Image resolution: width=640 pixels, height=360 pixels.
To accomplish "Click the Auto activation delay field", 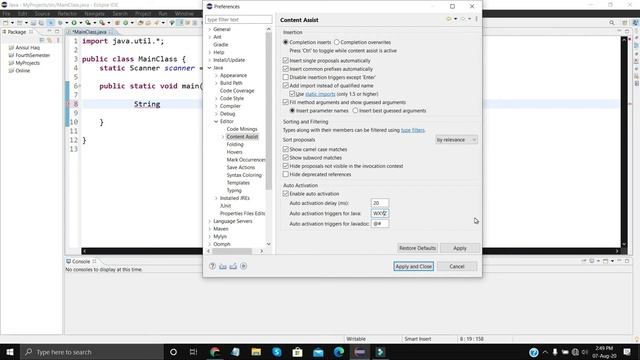I will (380, 203).
